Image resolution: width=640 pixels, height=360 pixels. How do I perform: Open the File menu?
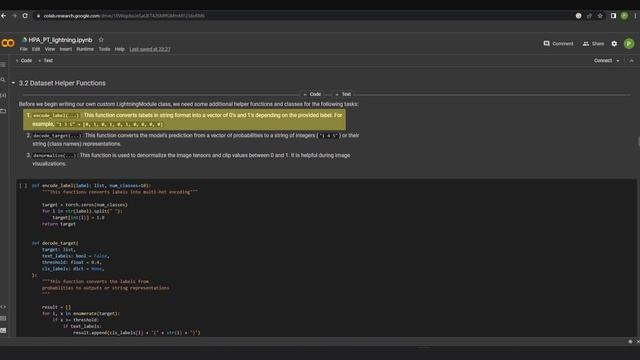tap(24, 49)
